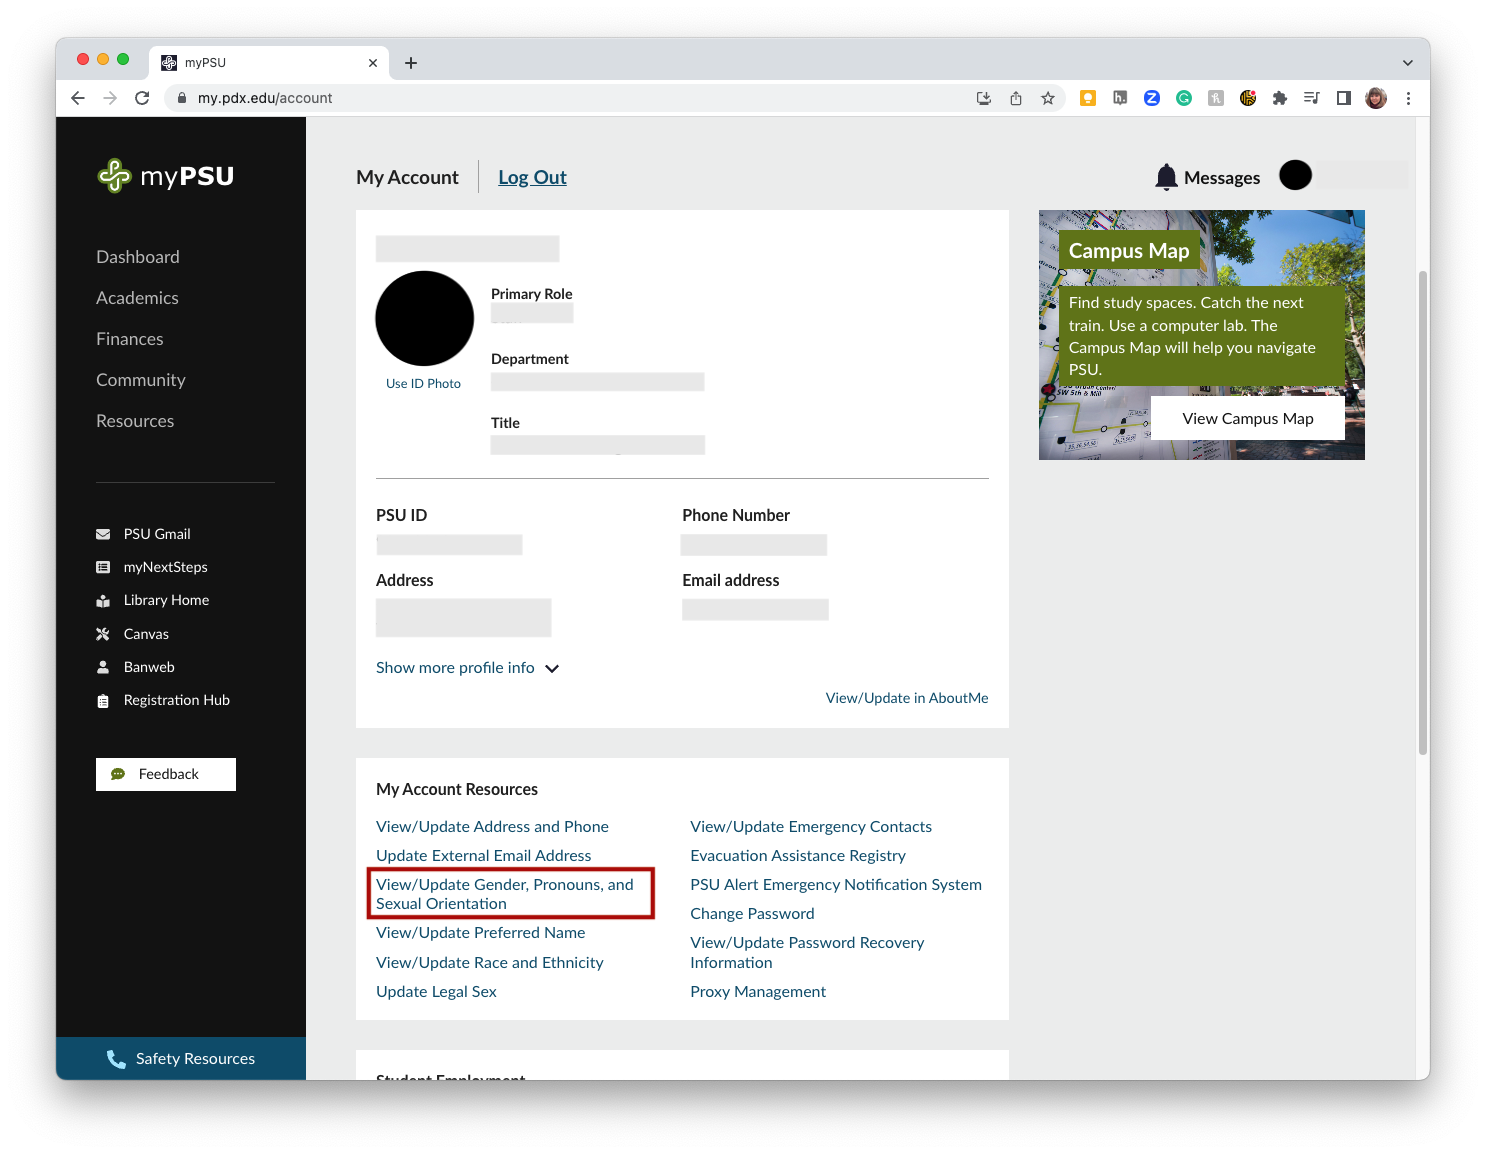Click the Log Out link

(x=532, y=177)
